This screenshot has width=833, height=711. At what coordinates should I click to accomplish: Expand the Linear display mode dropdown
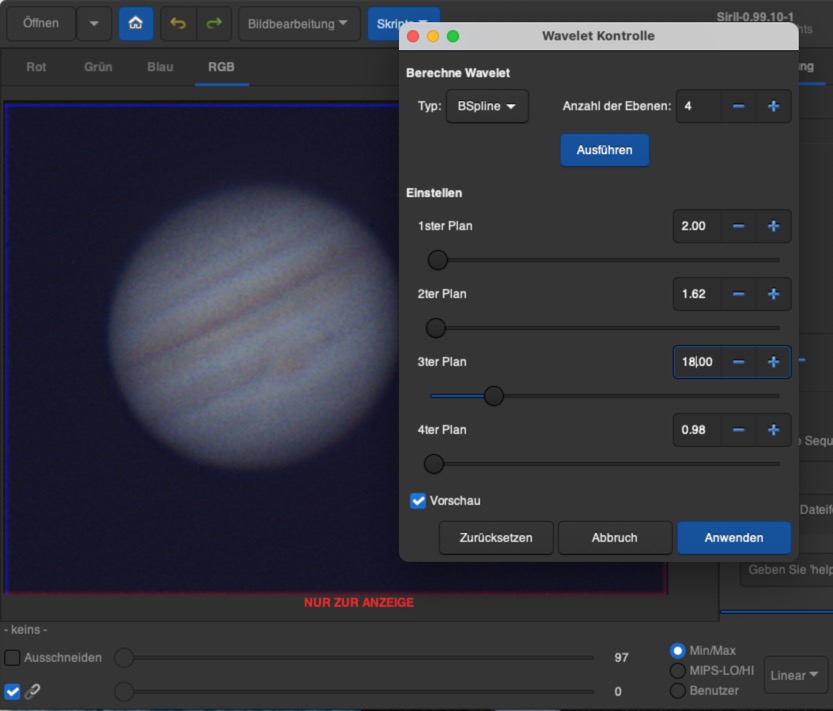(x=795, y=675)
